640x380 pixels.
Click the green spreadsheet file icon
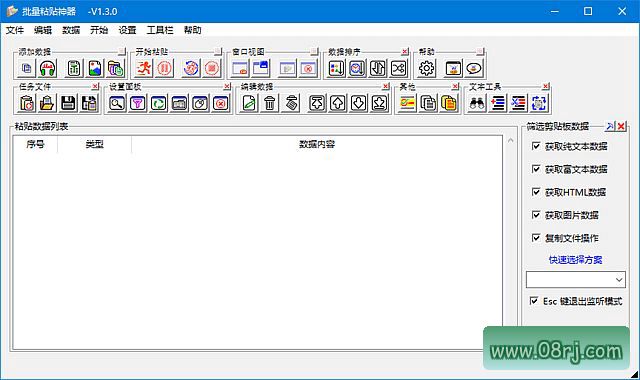pos(74,68)
